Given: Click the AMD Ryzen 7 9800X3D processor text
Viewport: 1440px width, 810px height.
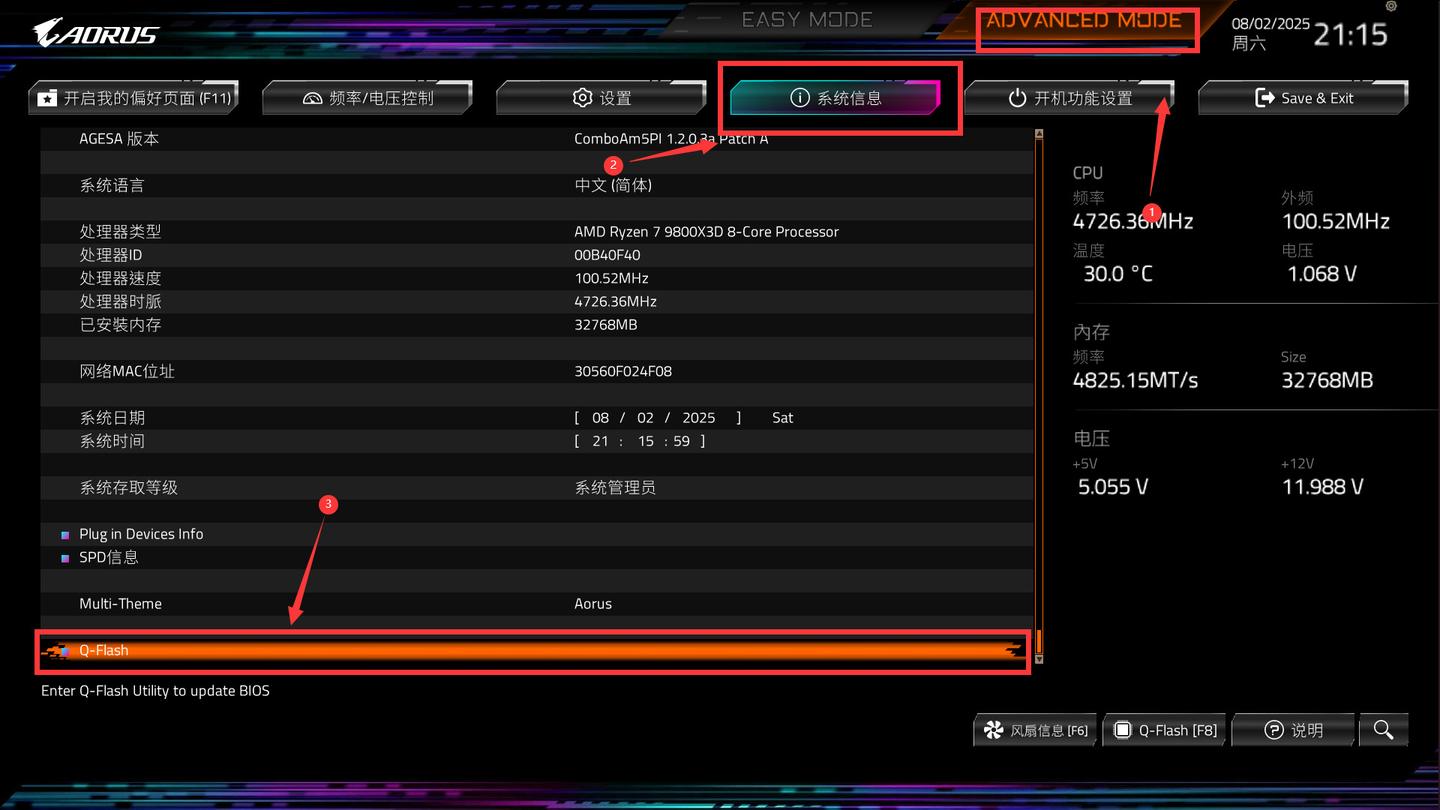Looking at the screenshot, I should pyautogui.click(x=706, y=232).
